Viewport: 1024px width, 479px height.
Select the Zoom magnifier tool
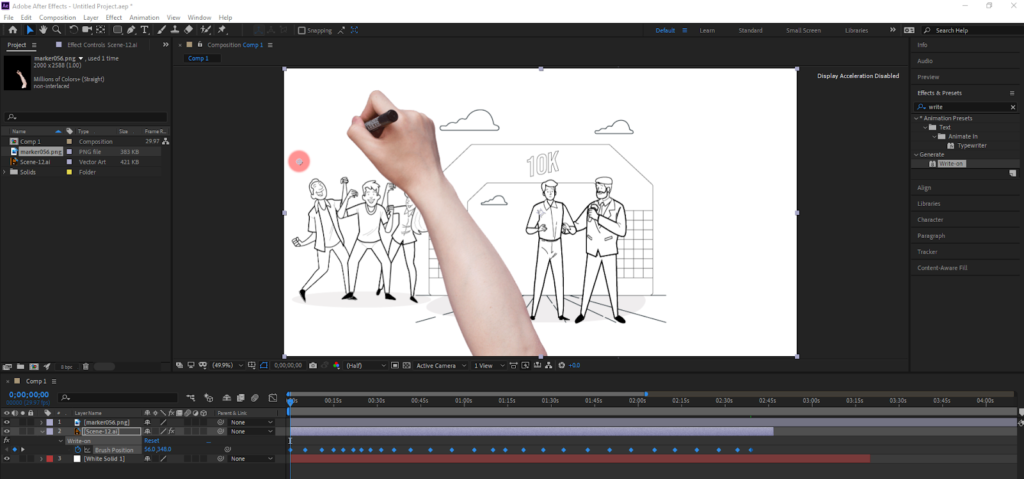tap(56, 30)
